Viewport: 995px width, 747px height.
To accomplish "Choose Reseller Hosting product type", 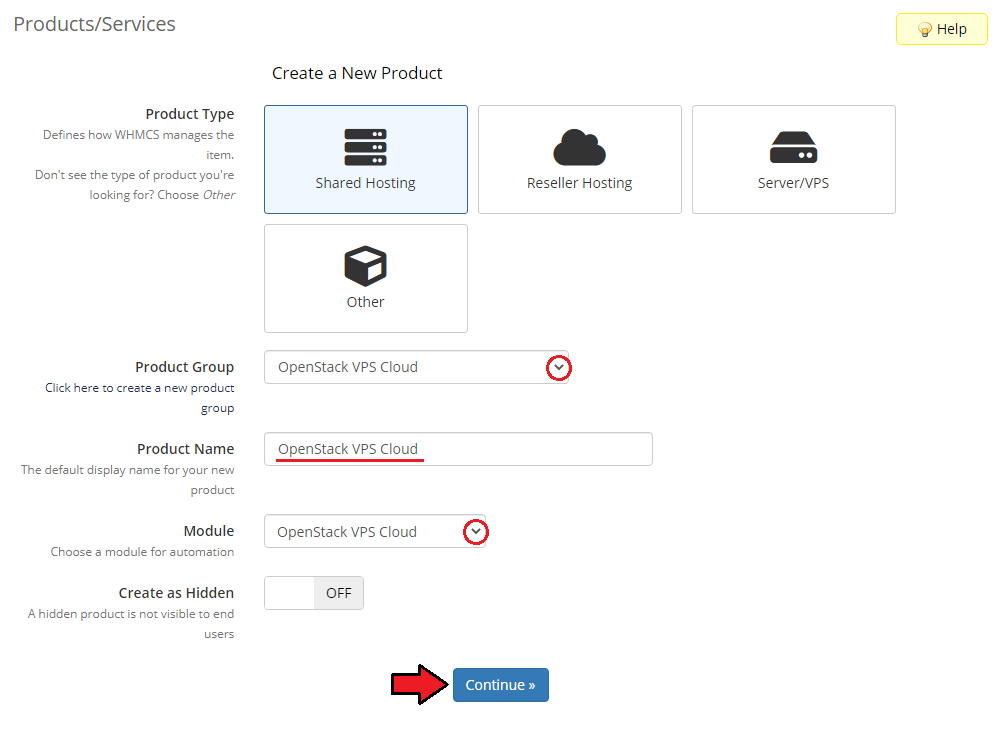I will 579,159.
